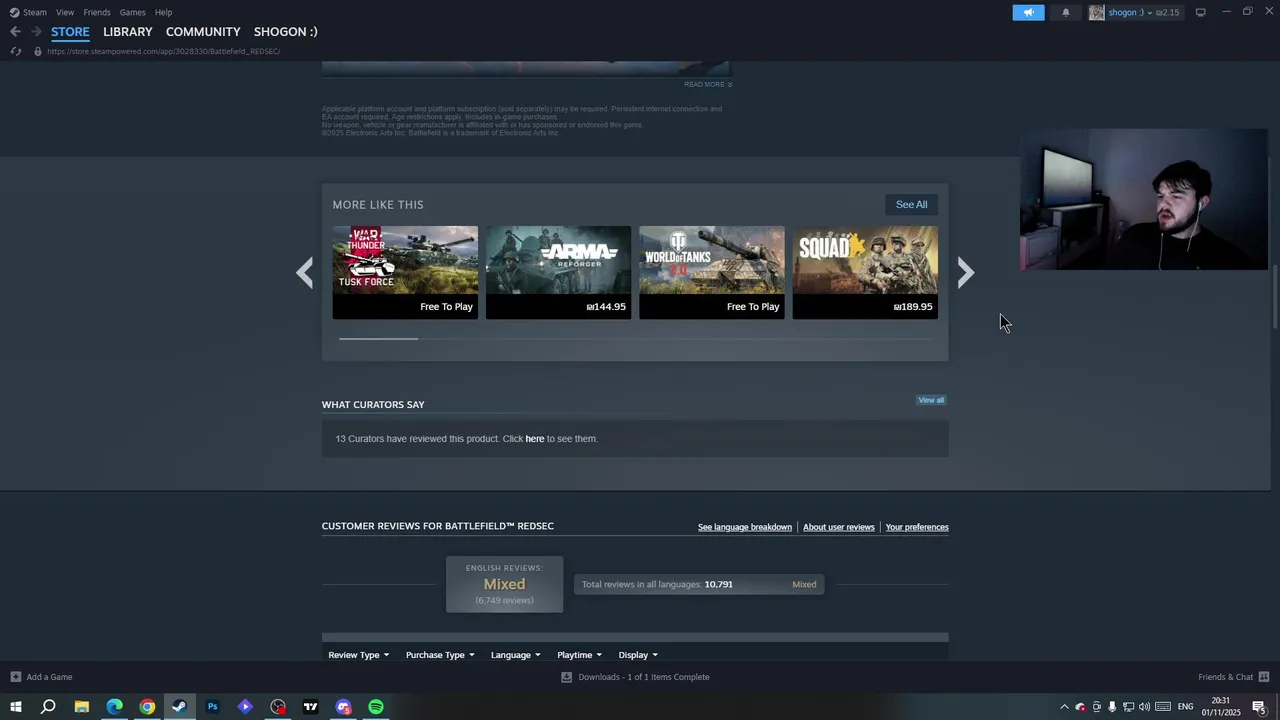Open the View menu
Image resolution: width=1280 pixels, height=720 pixels.
point(65,12)
